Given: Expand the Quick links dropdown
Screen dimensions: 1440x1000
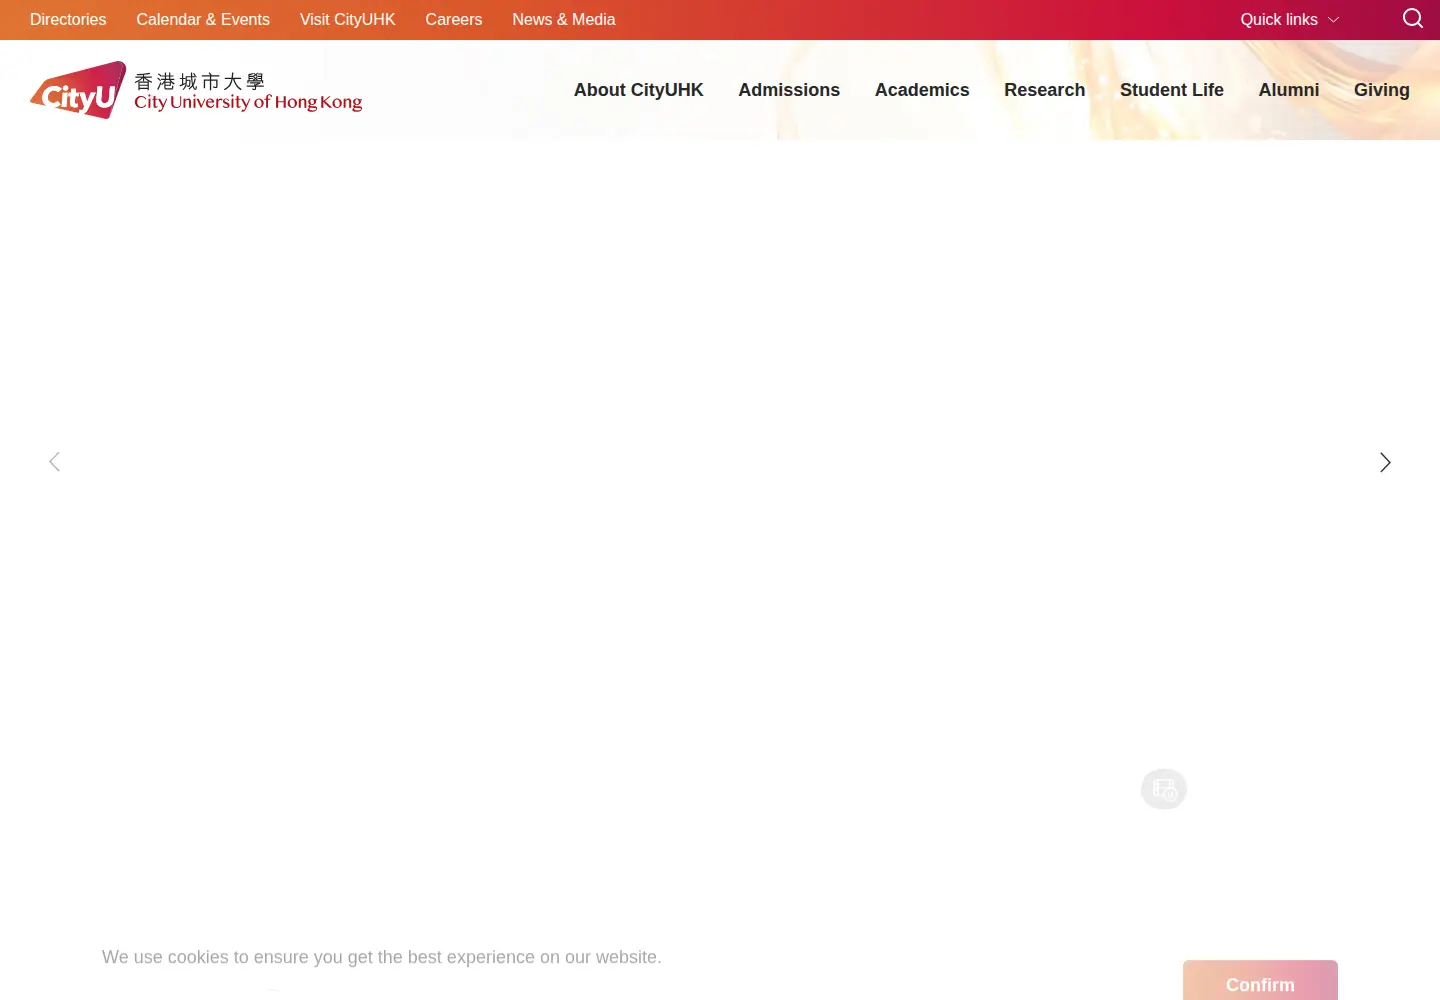Looking at the screenshot, I should (1289, 20).
